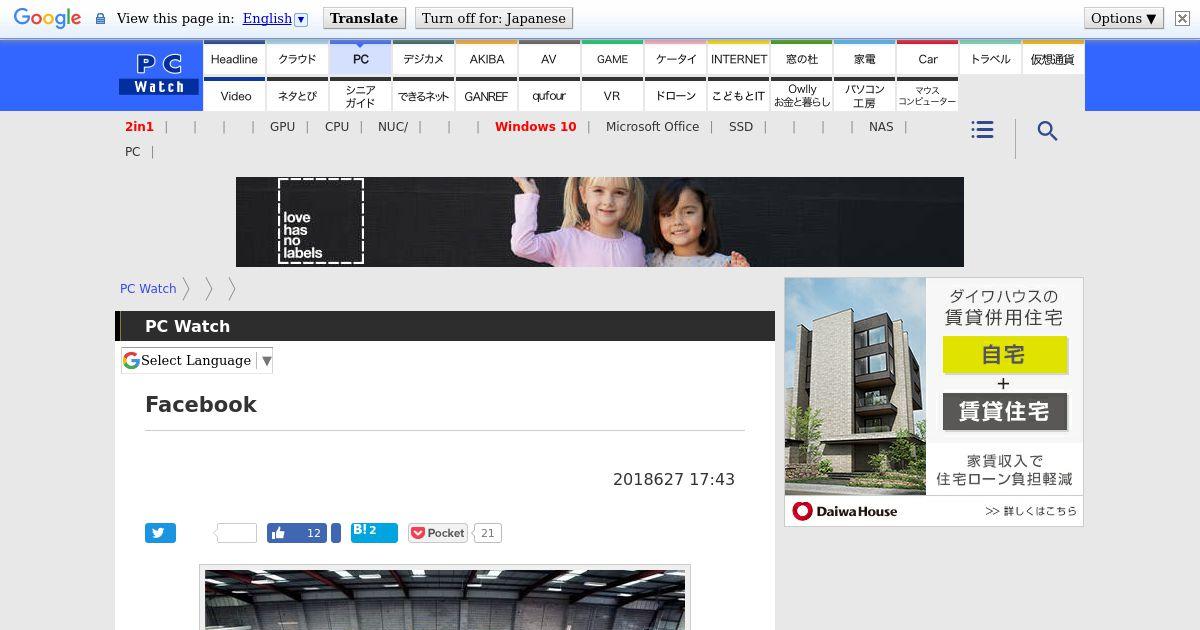Click the SSD topic link
The image size is (1200, 630).
(741, 126)
